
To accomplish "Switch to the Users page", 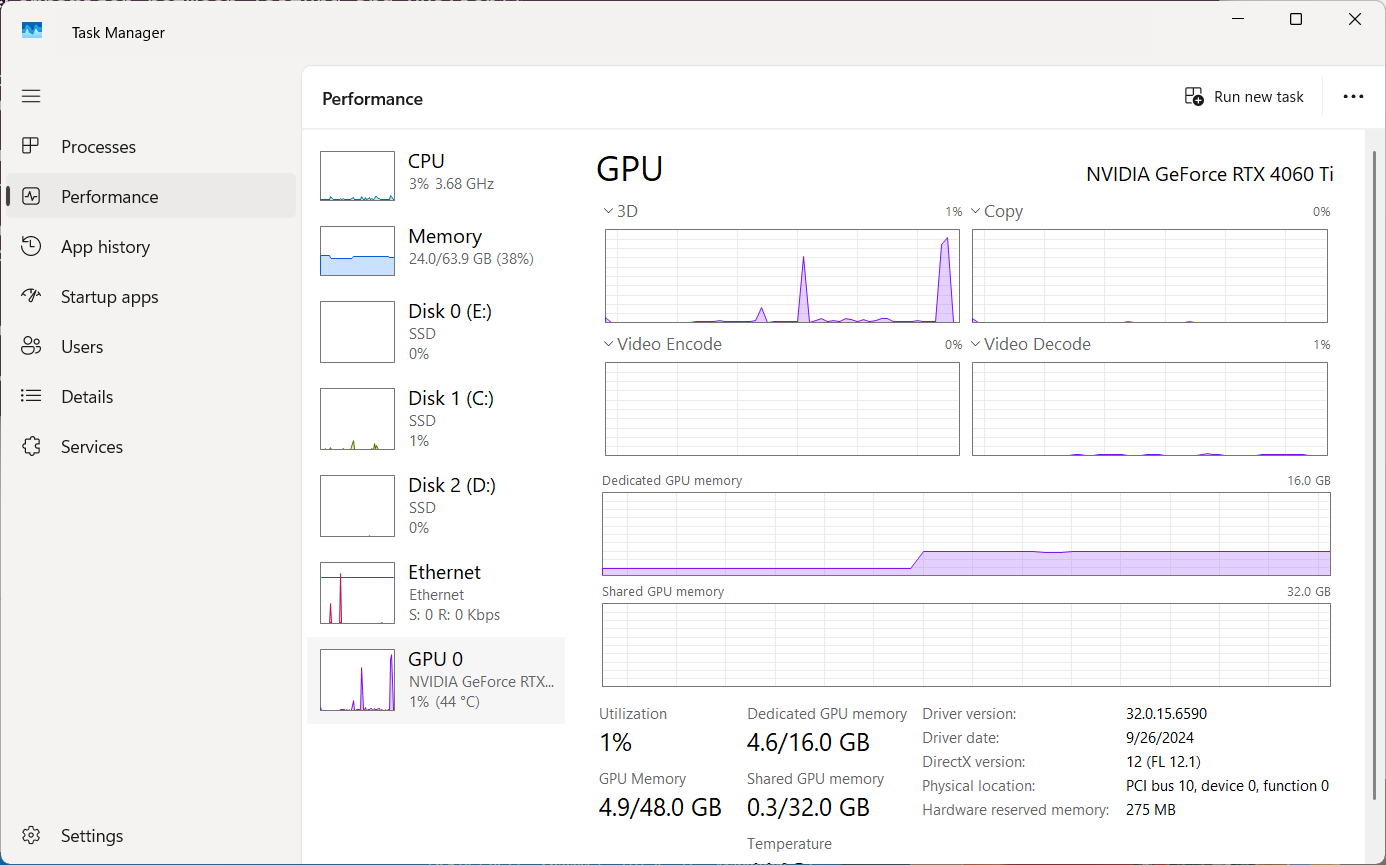I will coord(150,346).
